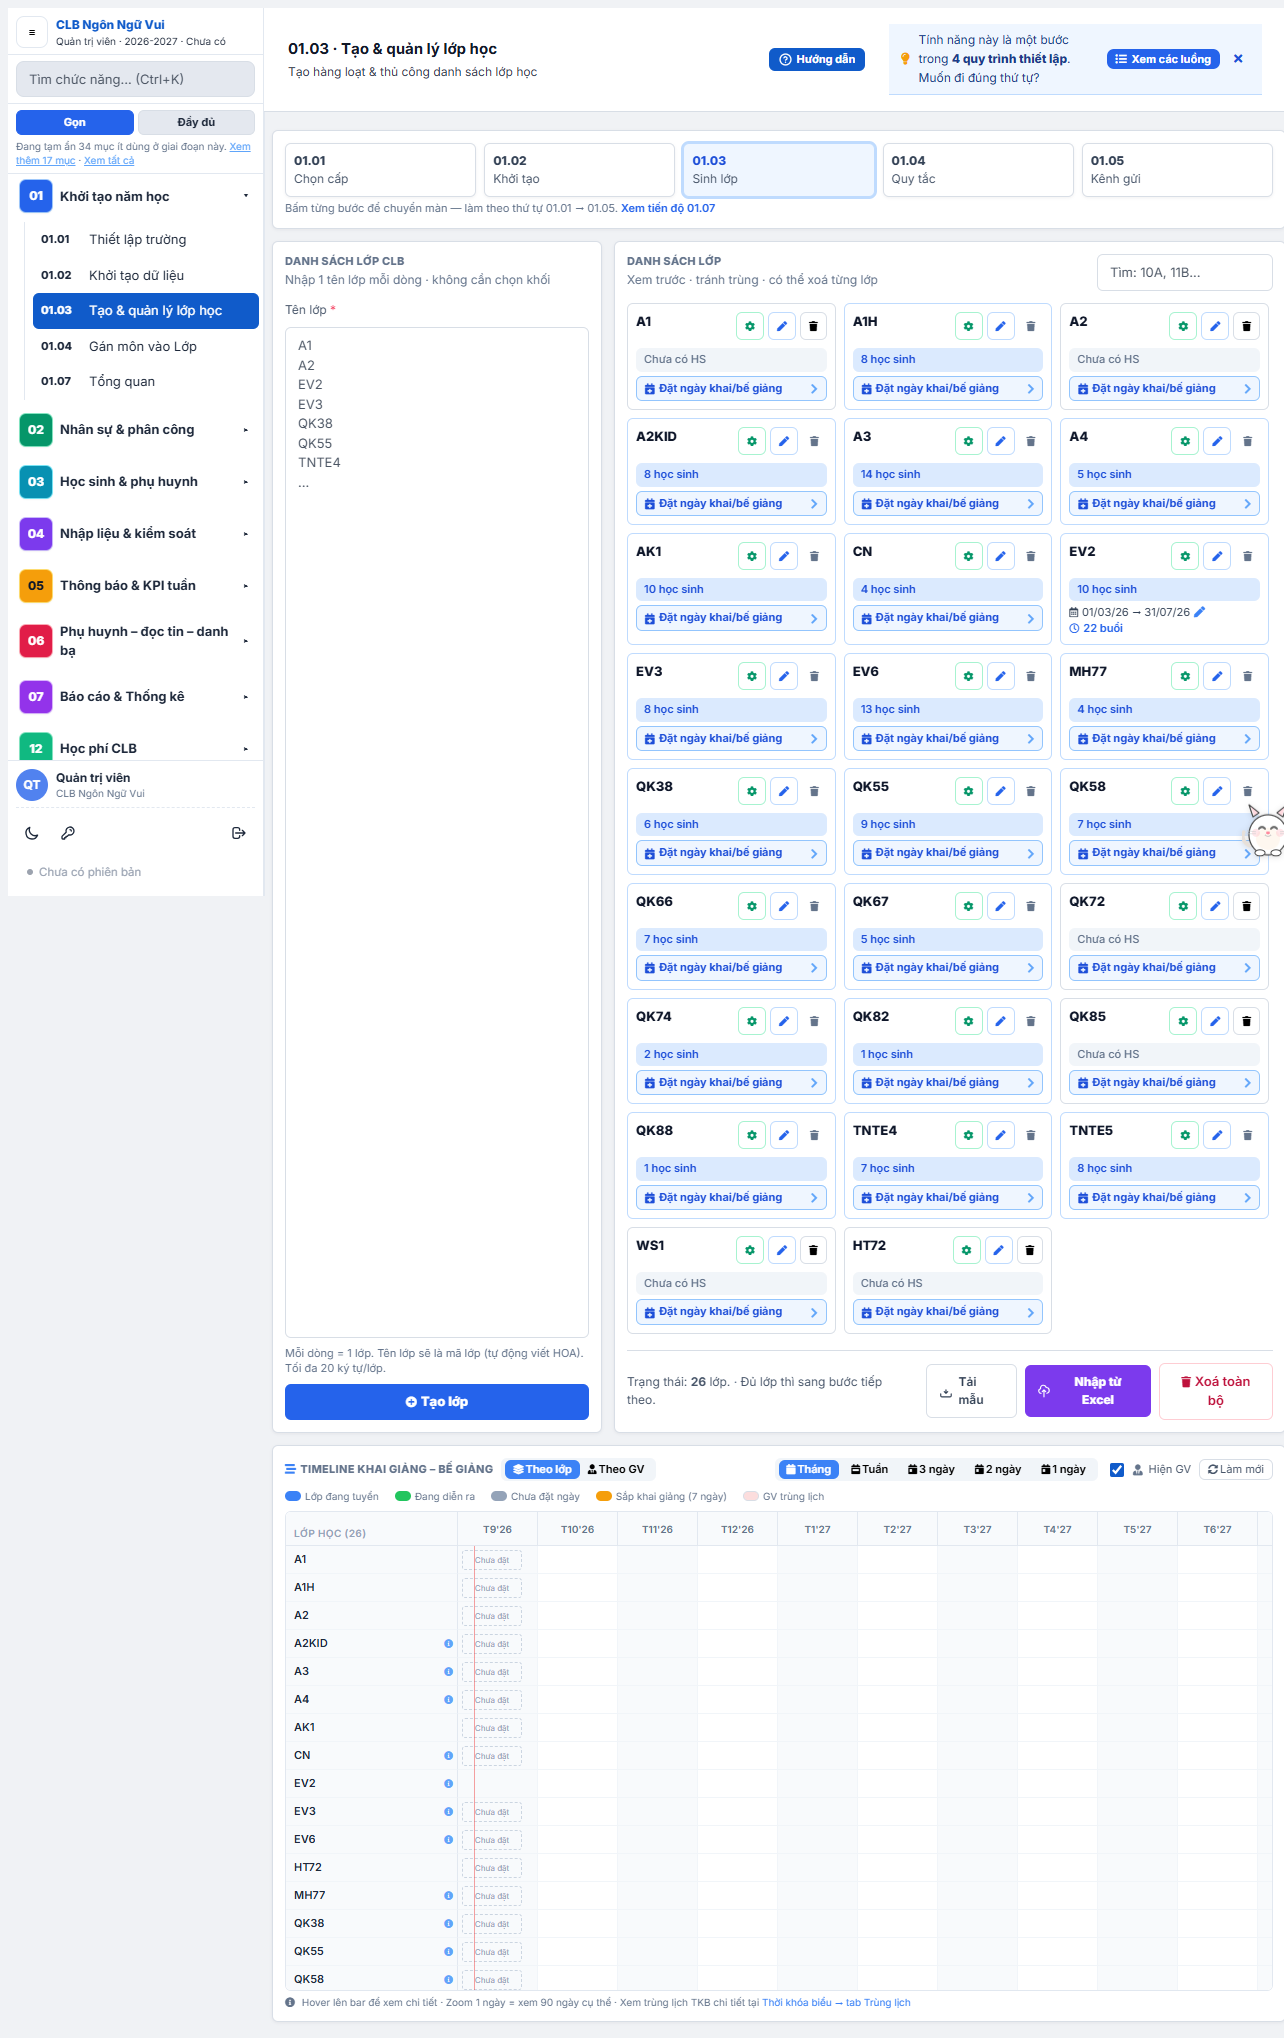The image size is (1284, 2038).
Task: Open Đặt ngày khai/bế giảng for QK38
Action: (x=731, y=853)
